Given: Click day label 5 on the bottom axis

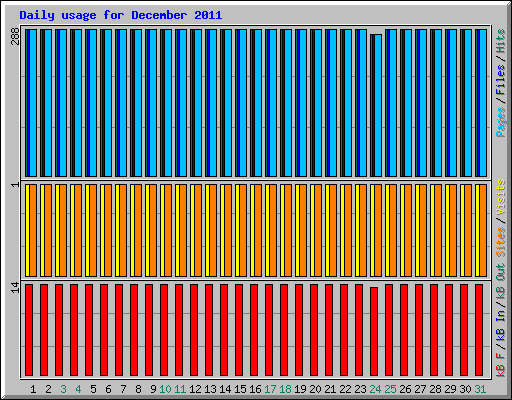Looking at the screenshot, I should [93, 389].
